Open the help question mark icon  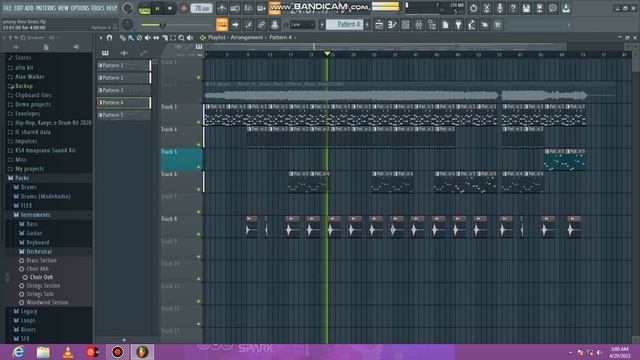coord(513,8)
